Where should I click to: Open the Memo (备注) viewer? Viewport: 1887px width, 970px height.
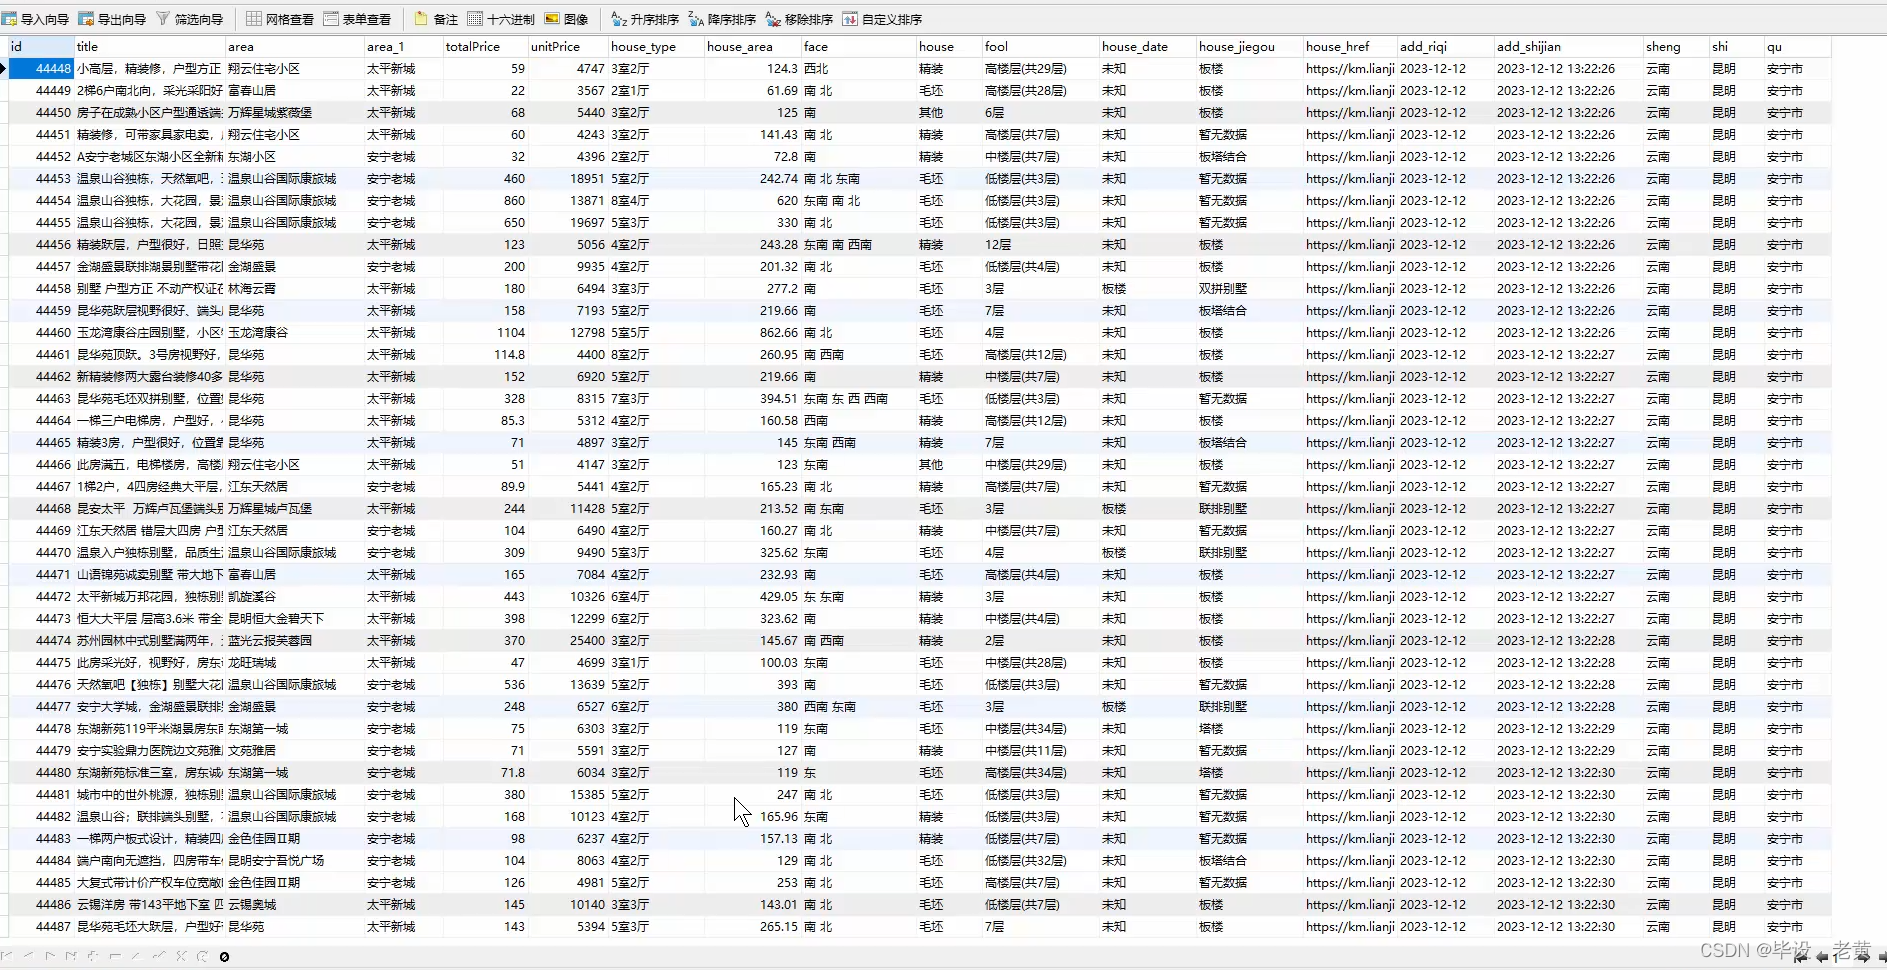436,19
